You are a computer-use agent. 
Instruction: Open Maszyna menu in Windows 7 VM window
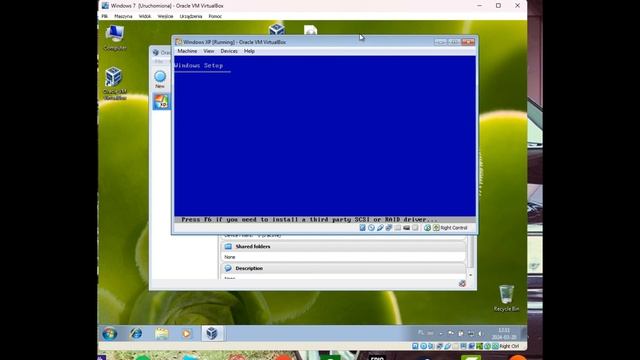(123, 16)
